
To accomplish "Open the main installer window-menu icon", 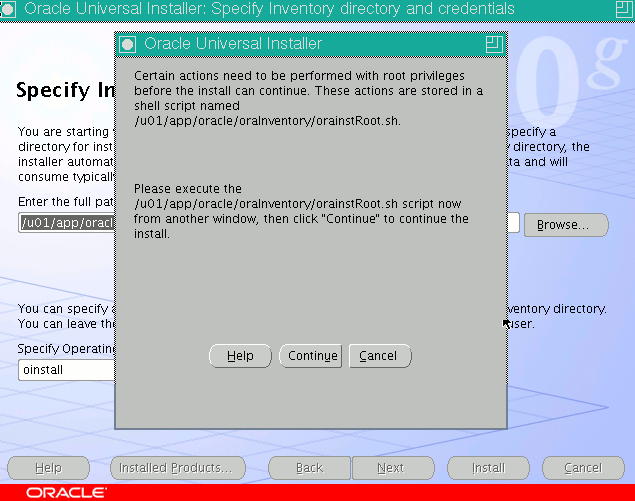I will tap(8, 9).
